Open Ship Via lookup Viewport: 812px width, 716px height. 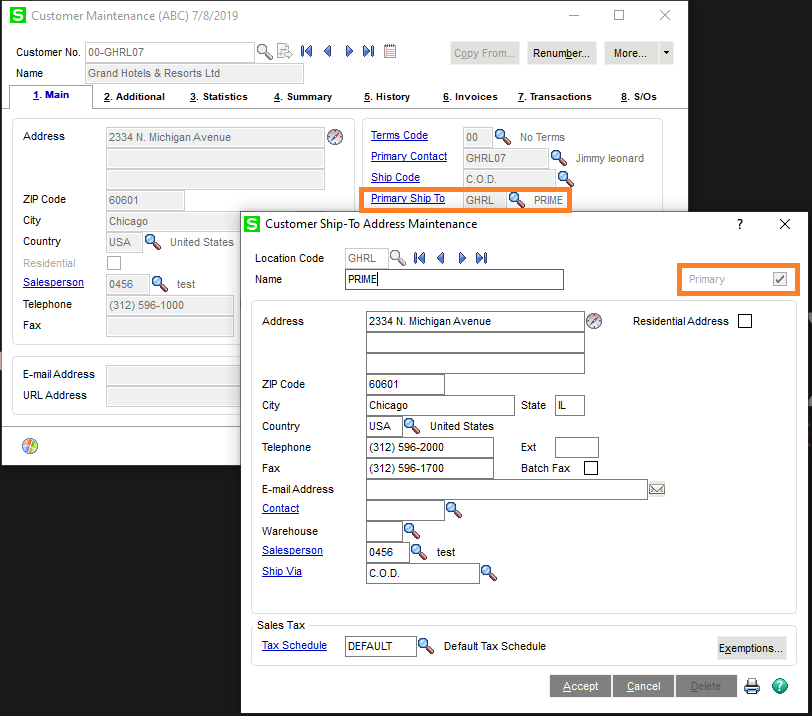click(x=489, y=573)
